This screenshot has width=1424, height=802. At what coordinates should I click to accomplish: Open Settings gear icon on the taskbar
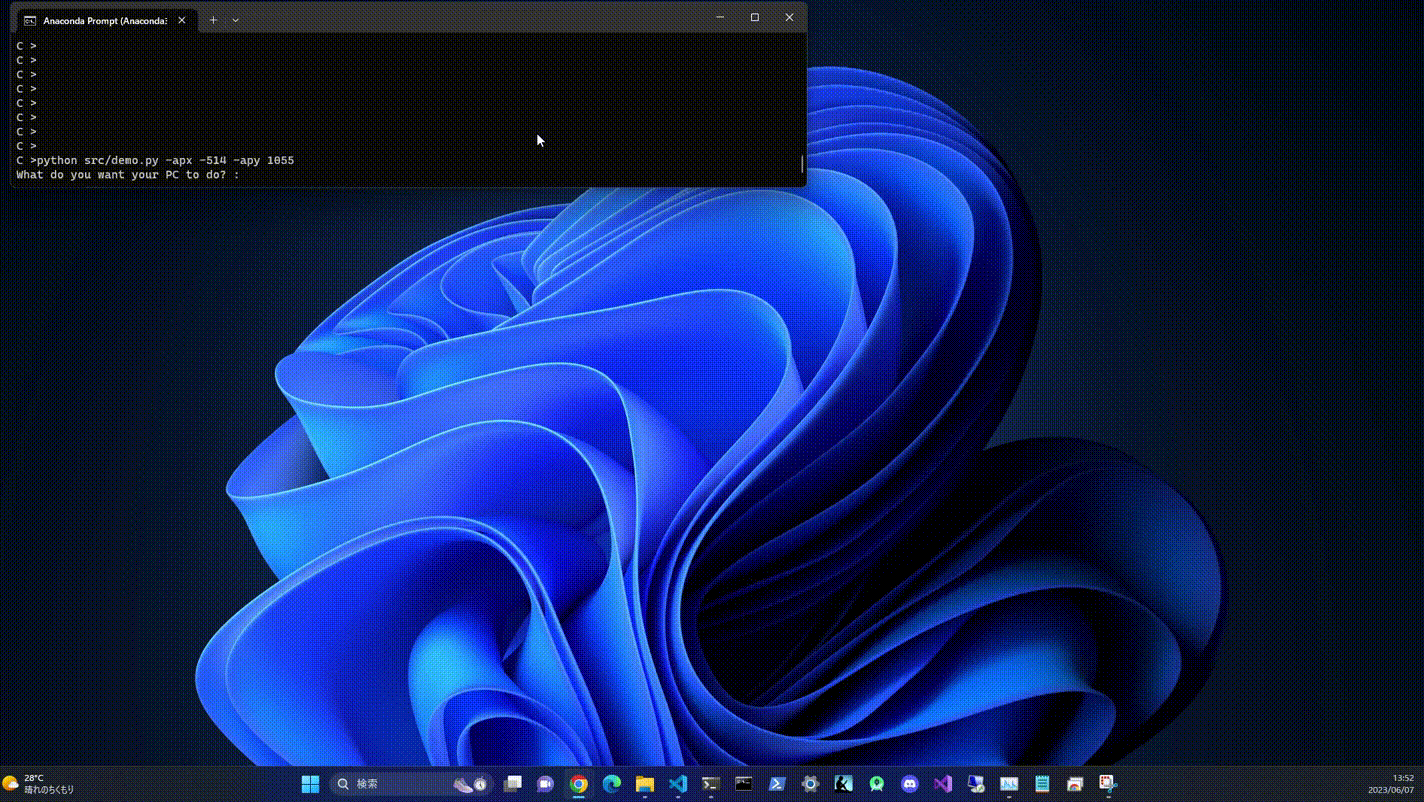coord(810,784)
